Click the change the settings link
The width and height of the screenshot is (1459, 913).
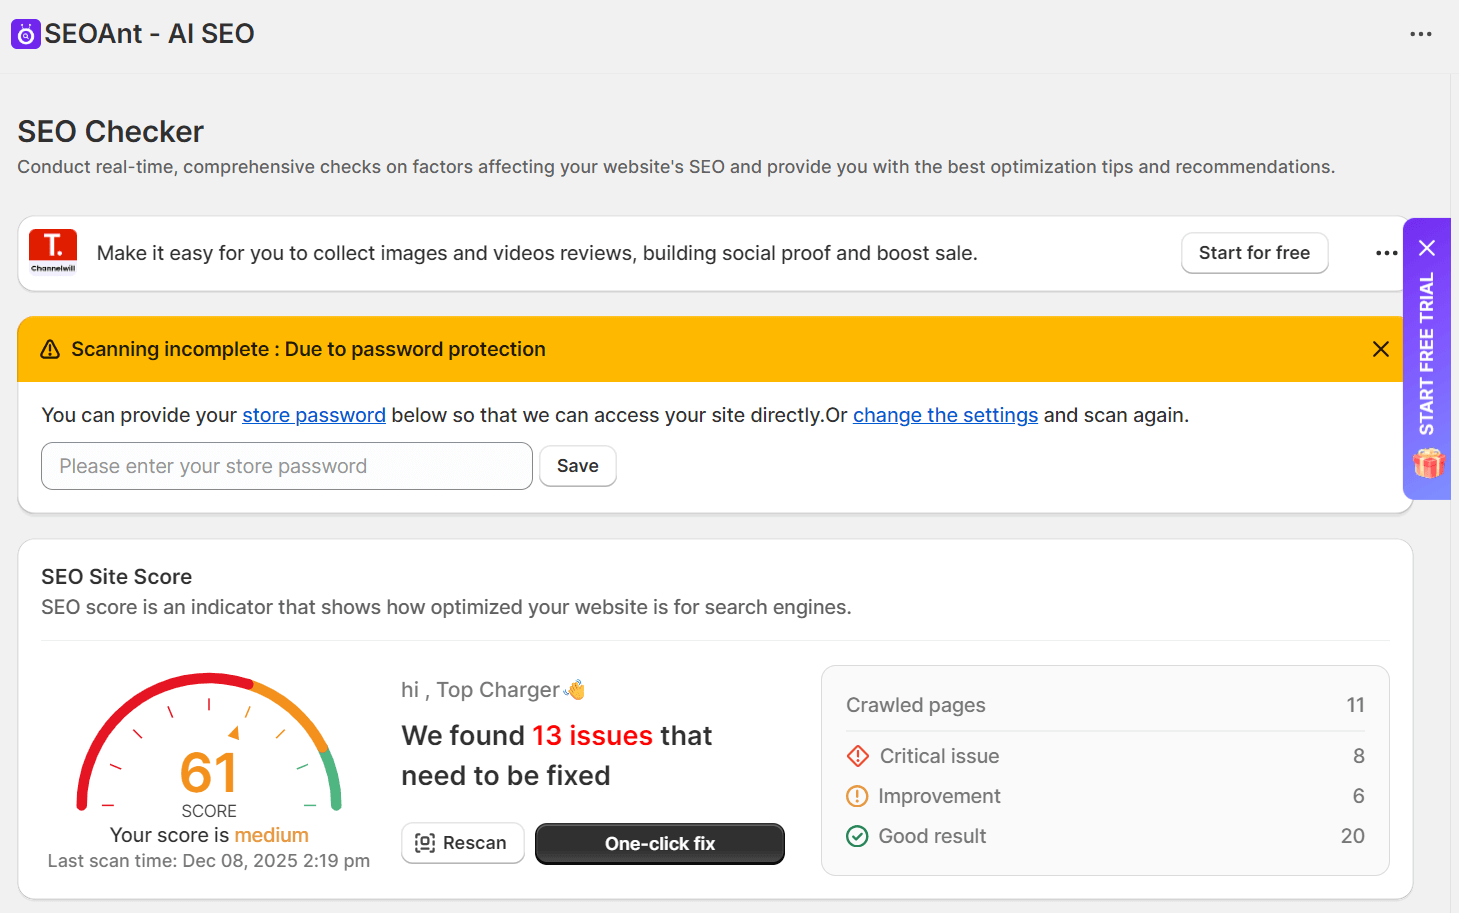(x=945, y=414)
